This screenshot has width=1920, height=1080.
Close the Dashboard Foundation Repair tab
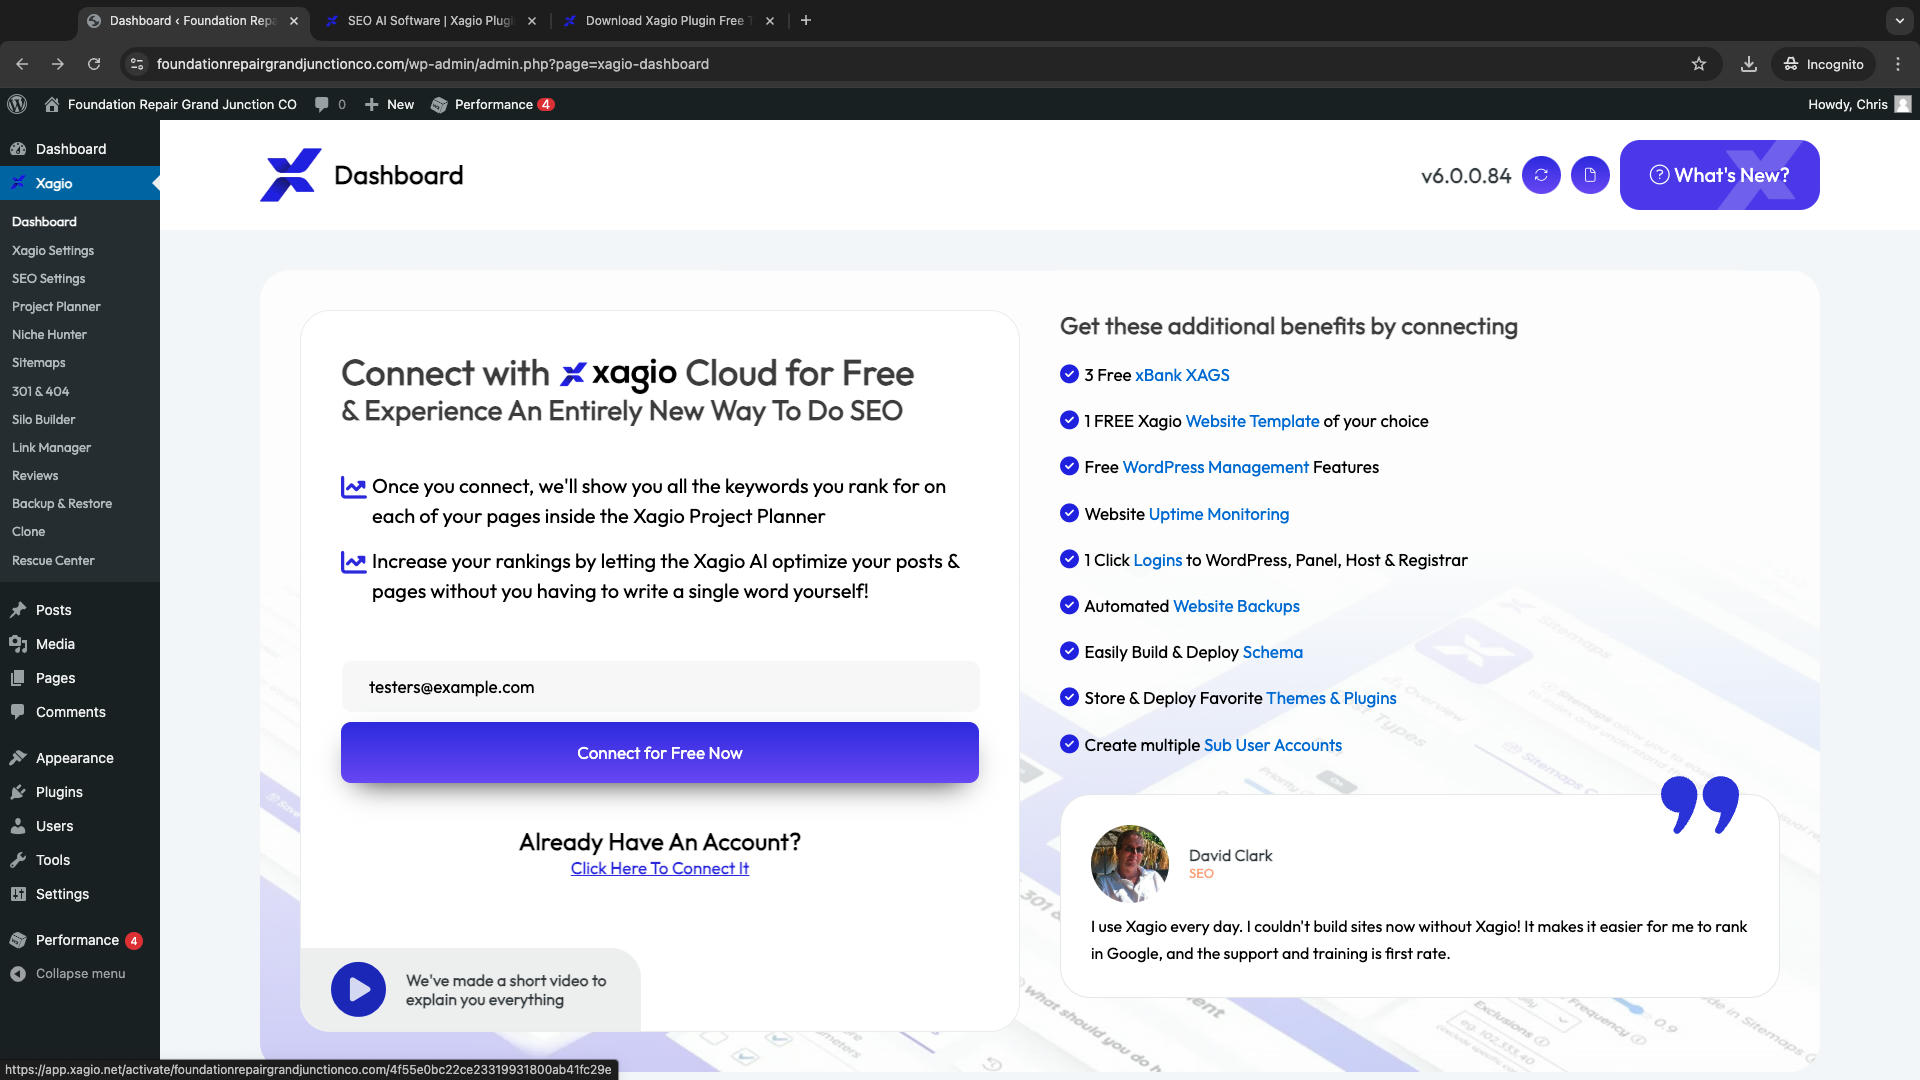[x=294, y=20]
